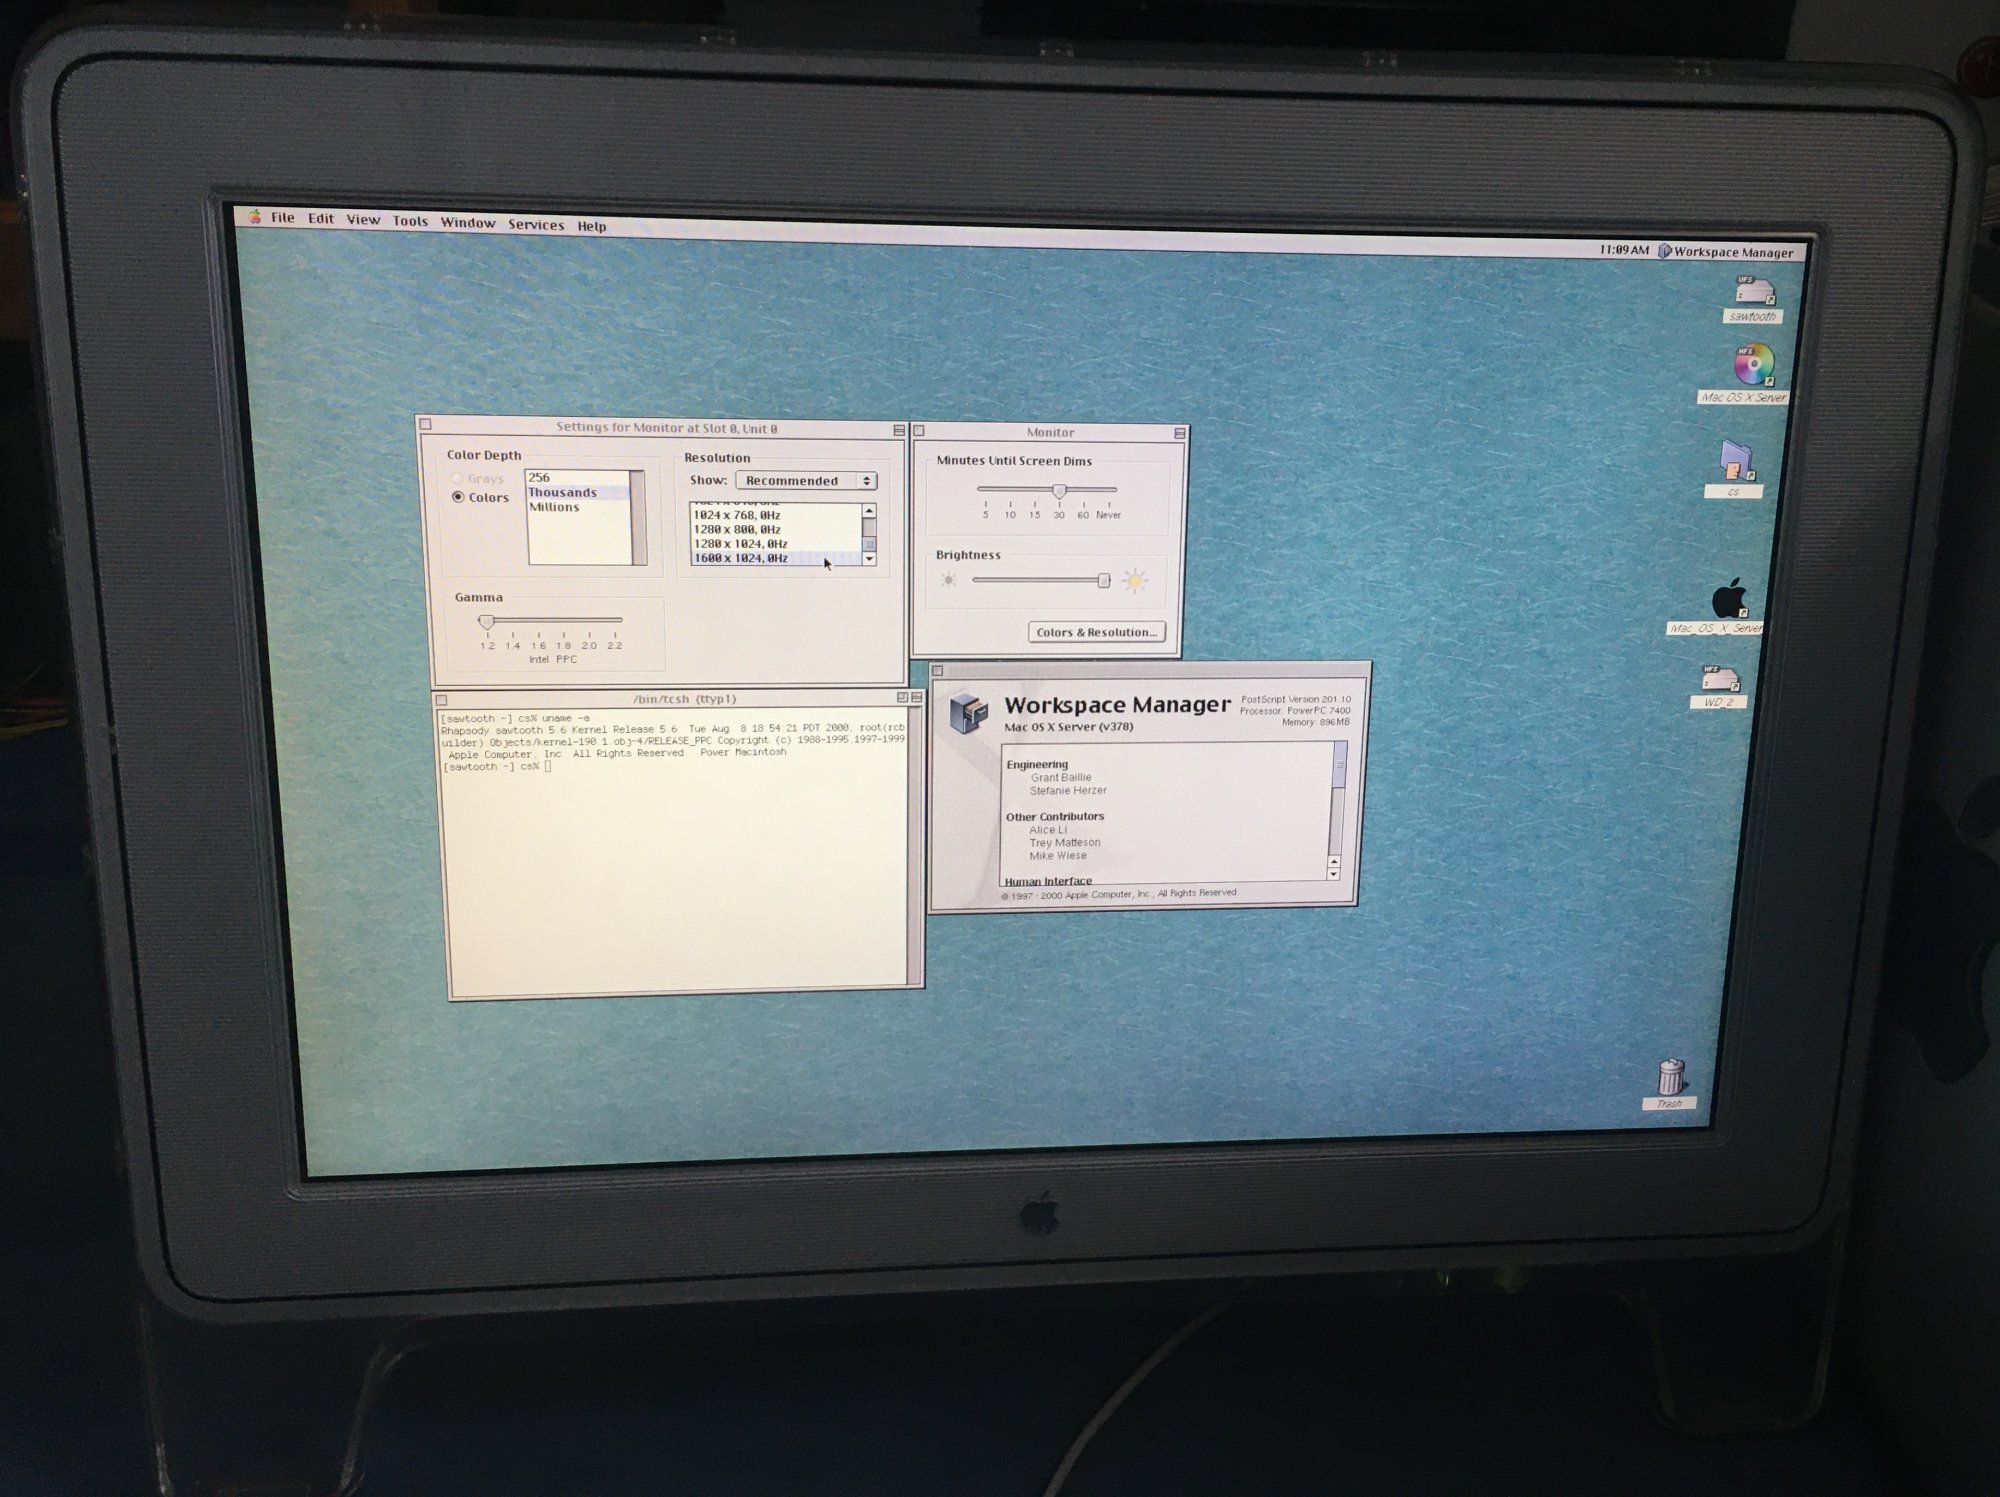Click the 11:09 AM menu bar clock
The width and height of the screenshot is (2000, 1497).
click(x=1624, y=250)
